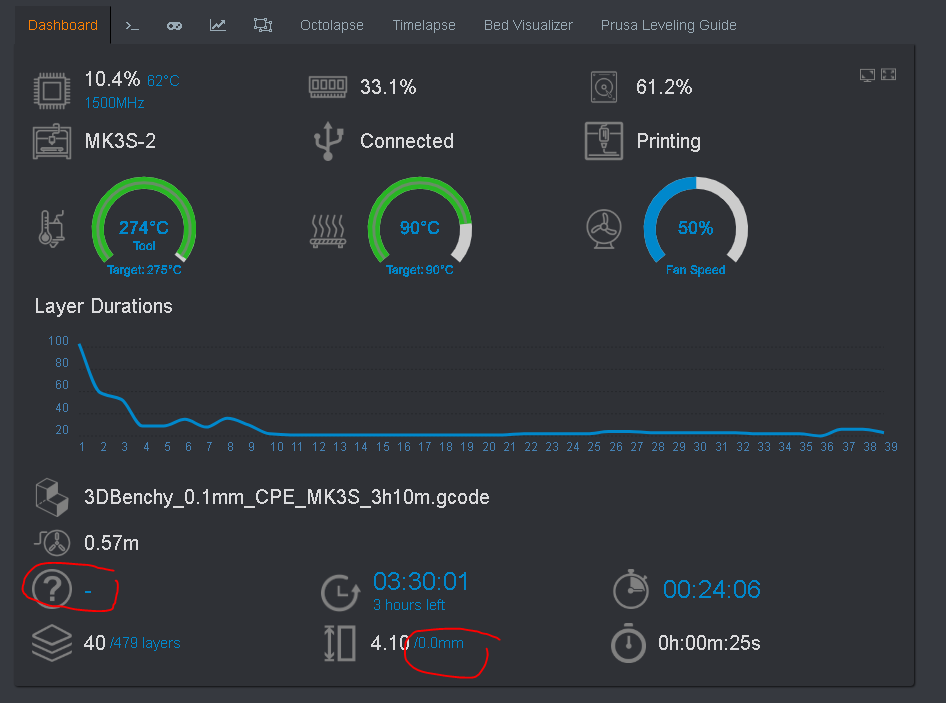Click the heated bed coils icon
This screenshot has width=946, height=703.
point(328,227)
